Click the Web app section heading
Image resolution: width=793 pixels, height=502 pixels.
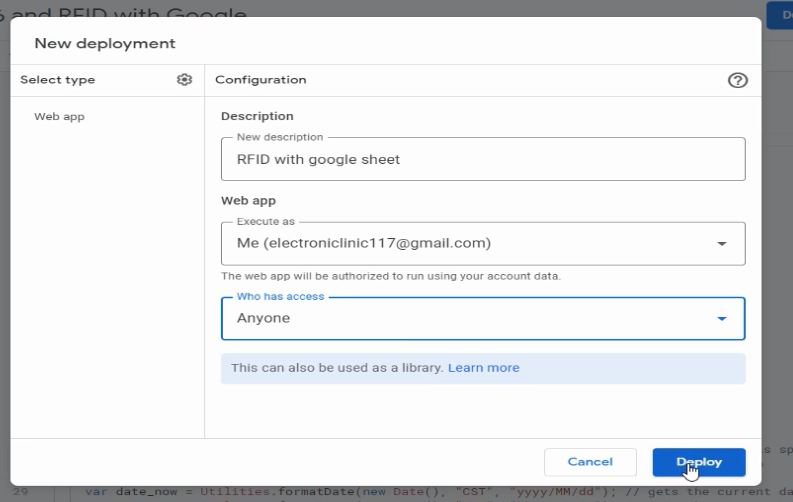[x=248, y=201]
